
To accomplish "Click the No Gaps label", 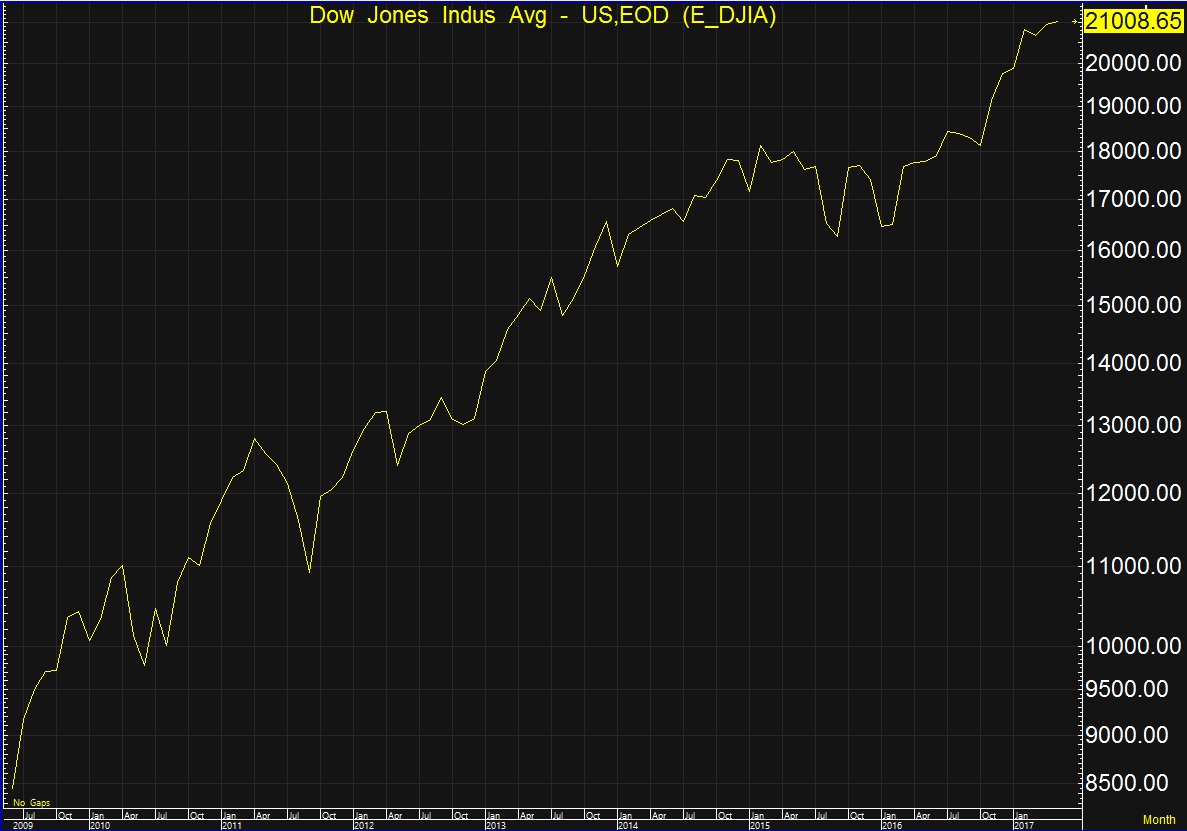I will point(31,803).
